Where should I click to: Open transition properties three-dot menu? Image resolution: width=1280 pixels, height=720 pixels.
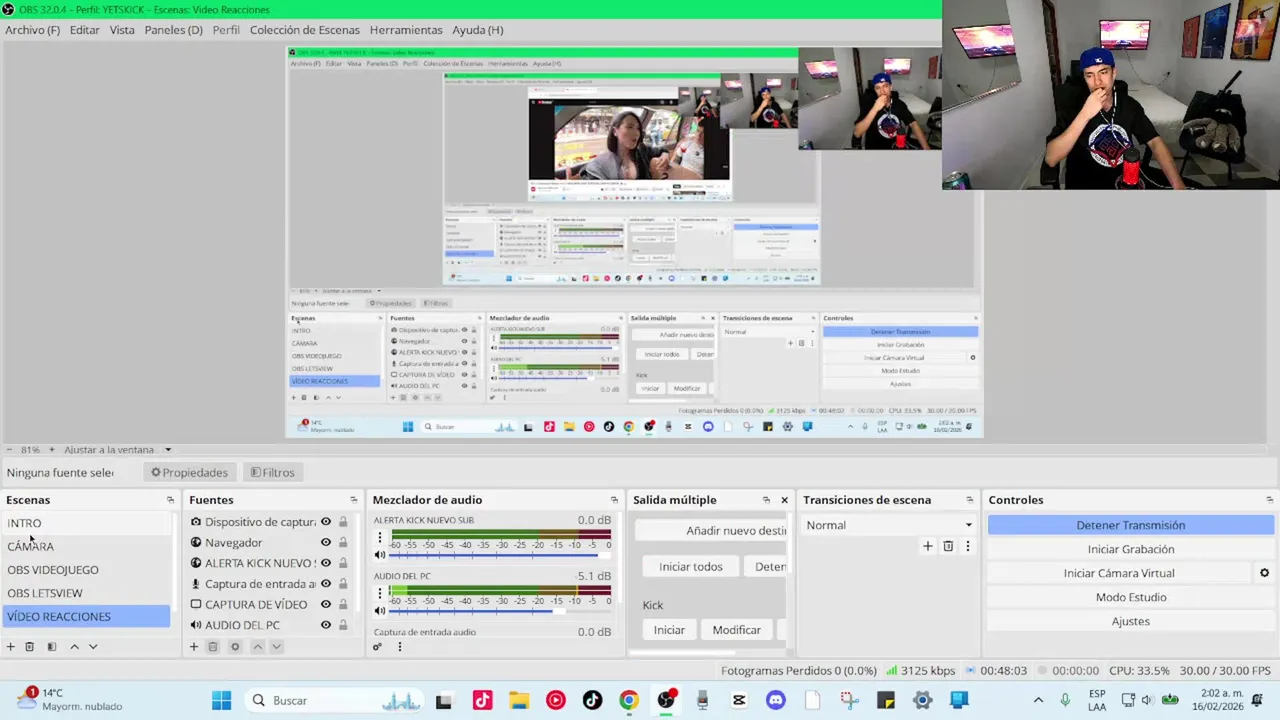point(967,546)
